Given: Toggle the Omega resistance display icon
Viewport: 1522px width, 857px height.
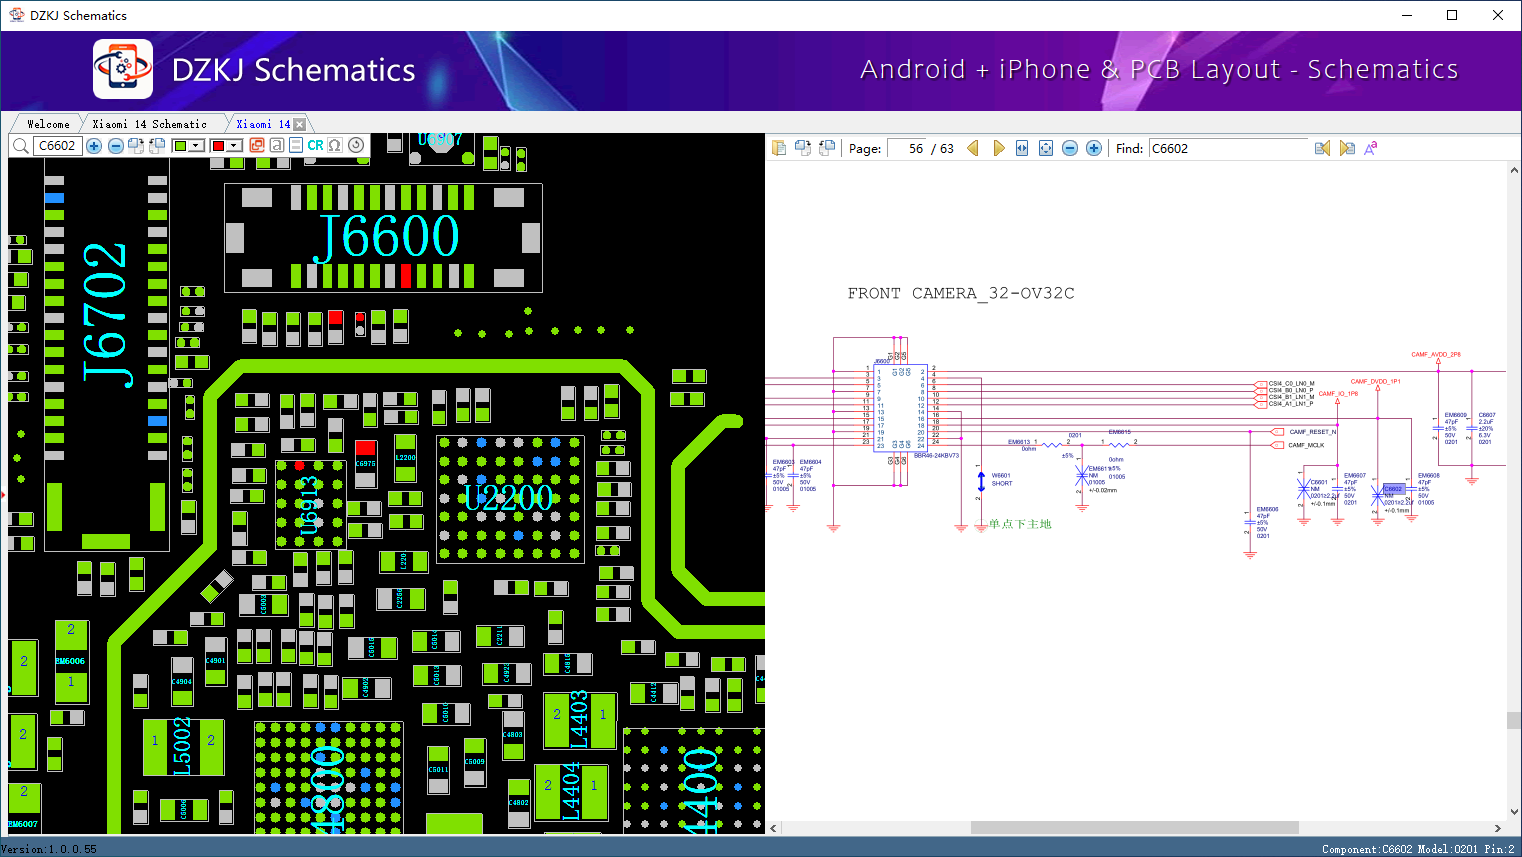Looking at the screenshot, I should [x=335, y=146].
